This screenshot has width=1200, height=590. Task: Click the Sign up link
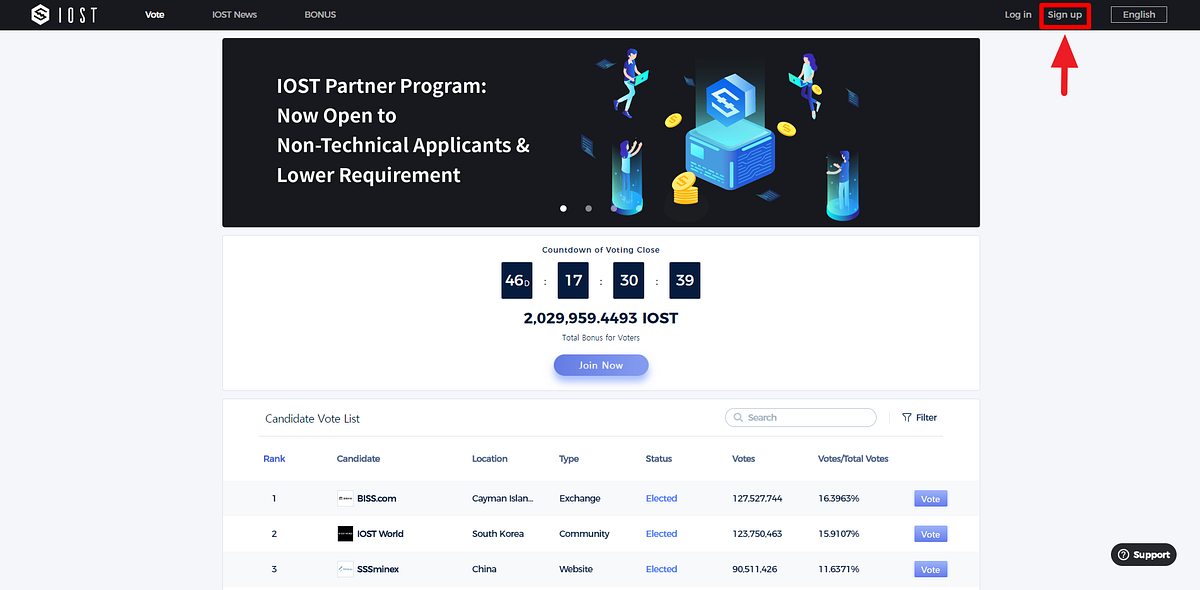[1065, 15]
